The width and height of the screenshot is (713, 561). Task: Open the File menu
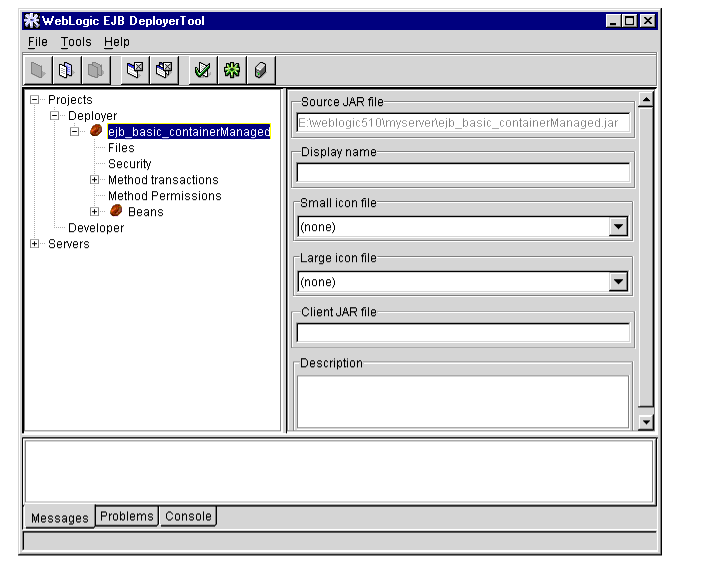tap(37, 42)
